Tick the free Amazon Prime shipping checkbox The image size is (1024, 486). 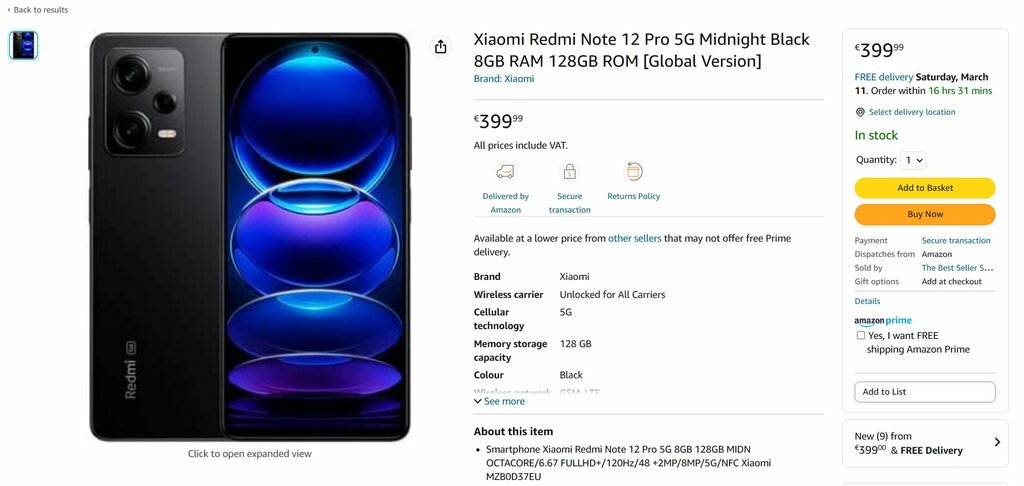click(861, 335)
